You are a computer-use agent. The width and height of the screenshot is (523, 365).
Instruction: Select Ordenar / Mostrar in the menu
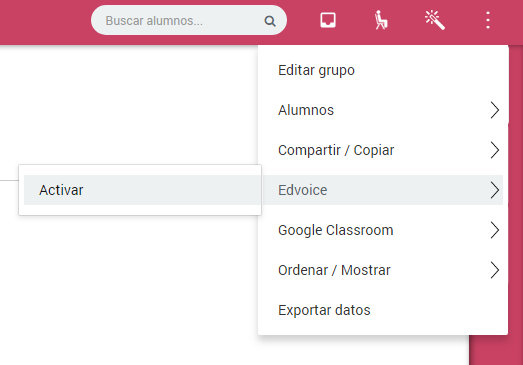point(383,270)
